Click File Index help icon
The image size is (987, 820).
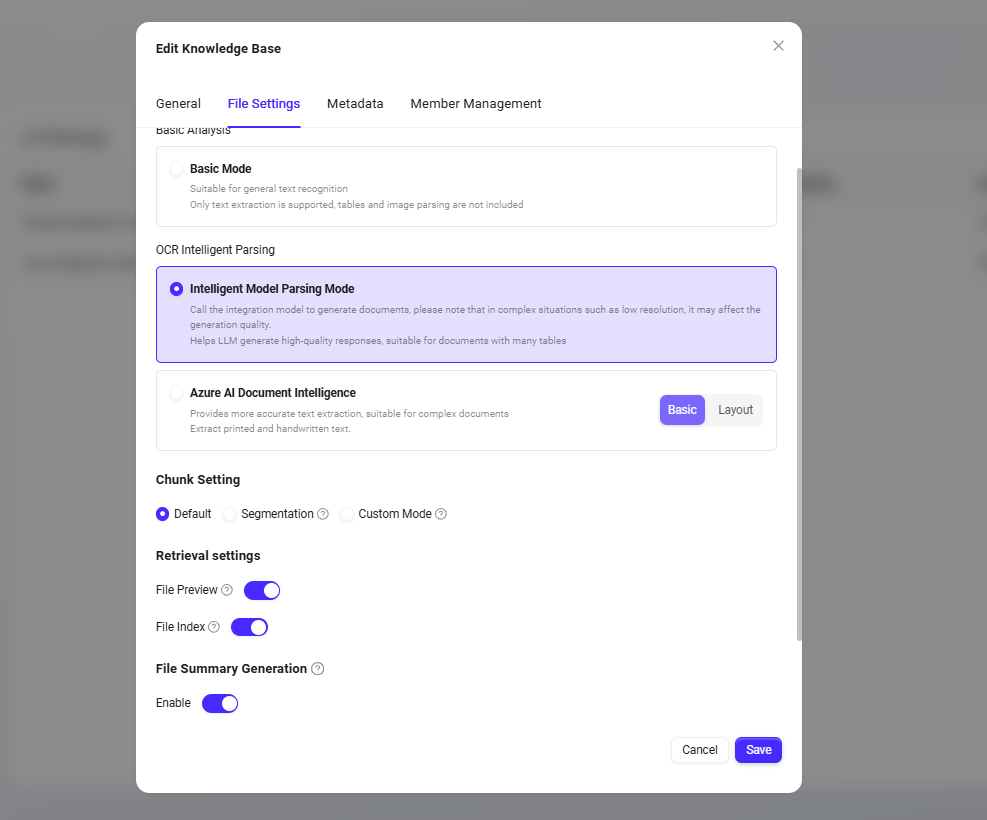(214, 627)
